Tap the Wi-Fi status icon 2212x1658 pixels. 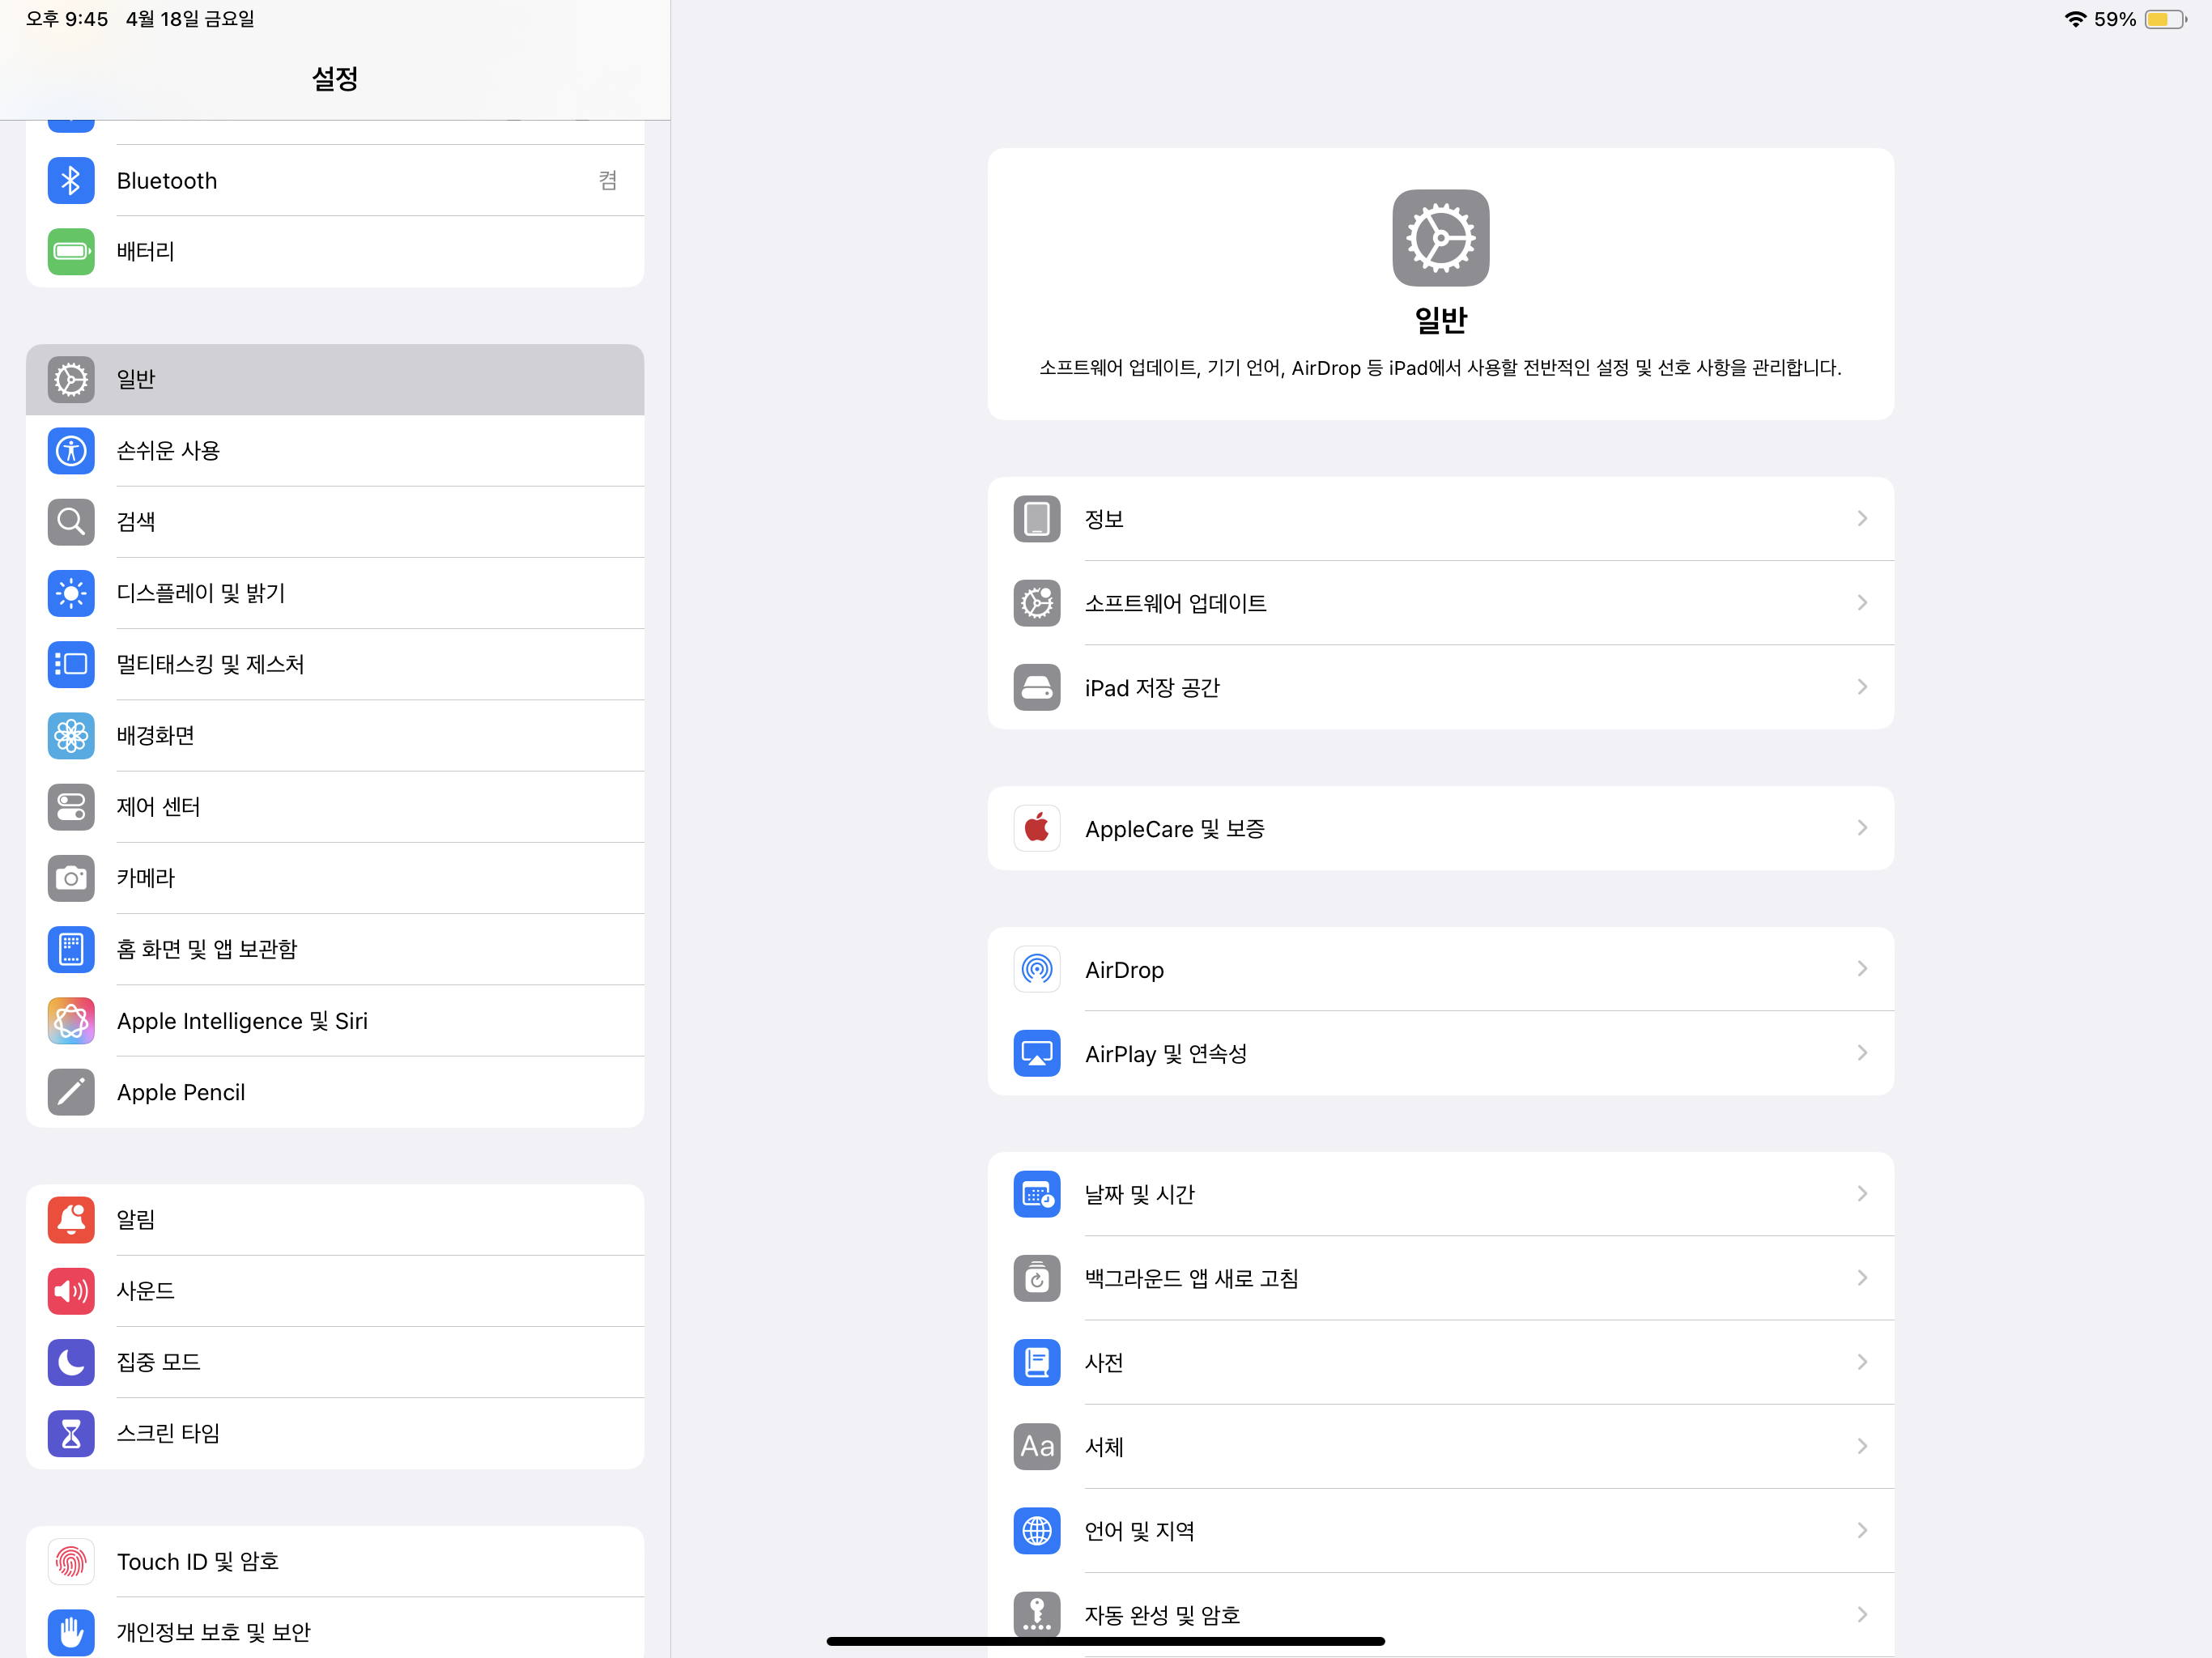(2075, 19)
